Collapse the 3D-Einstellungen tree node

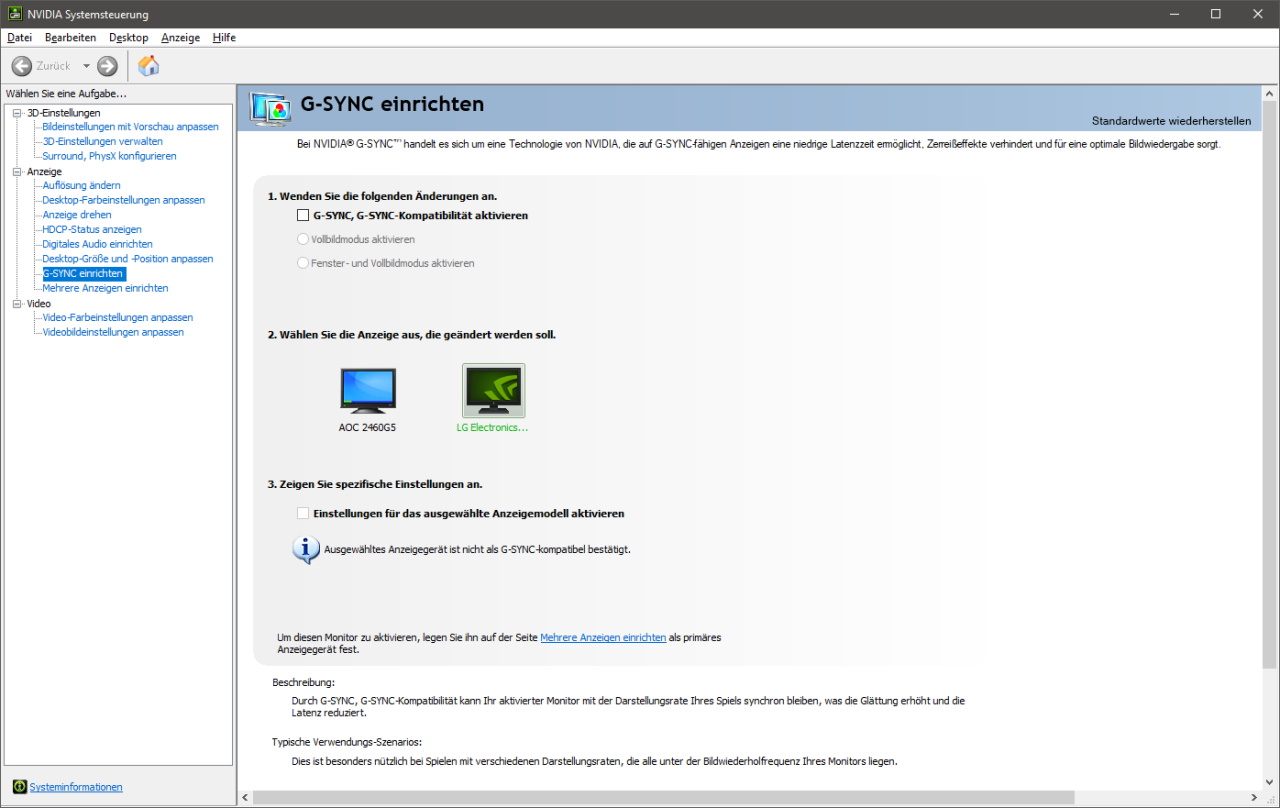(x=17, y=113)
